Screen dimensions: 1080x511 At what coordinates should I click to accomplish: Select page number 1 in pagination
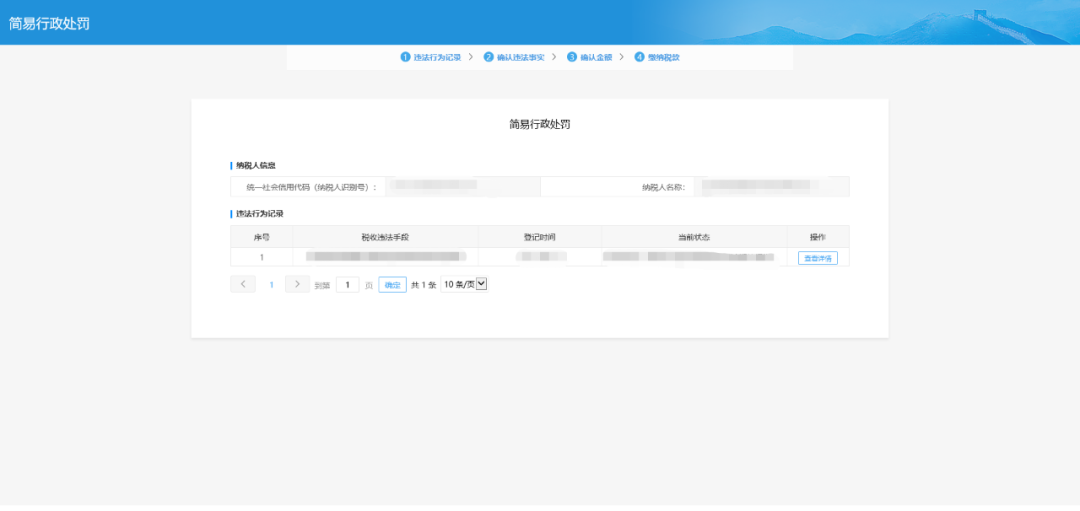pyautogui.click(x=270, y=285)
